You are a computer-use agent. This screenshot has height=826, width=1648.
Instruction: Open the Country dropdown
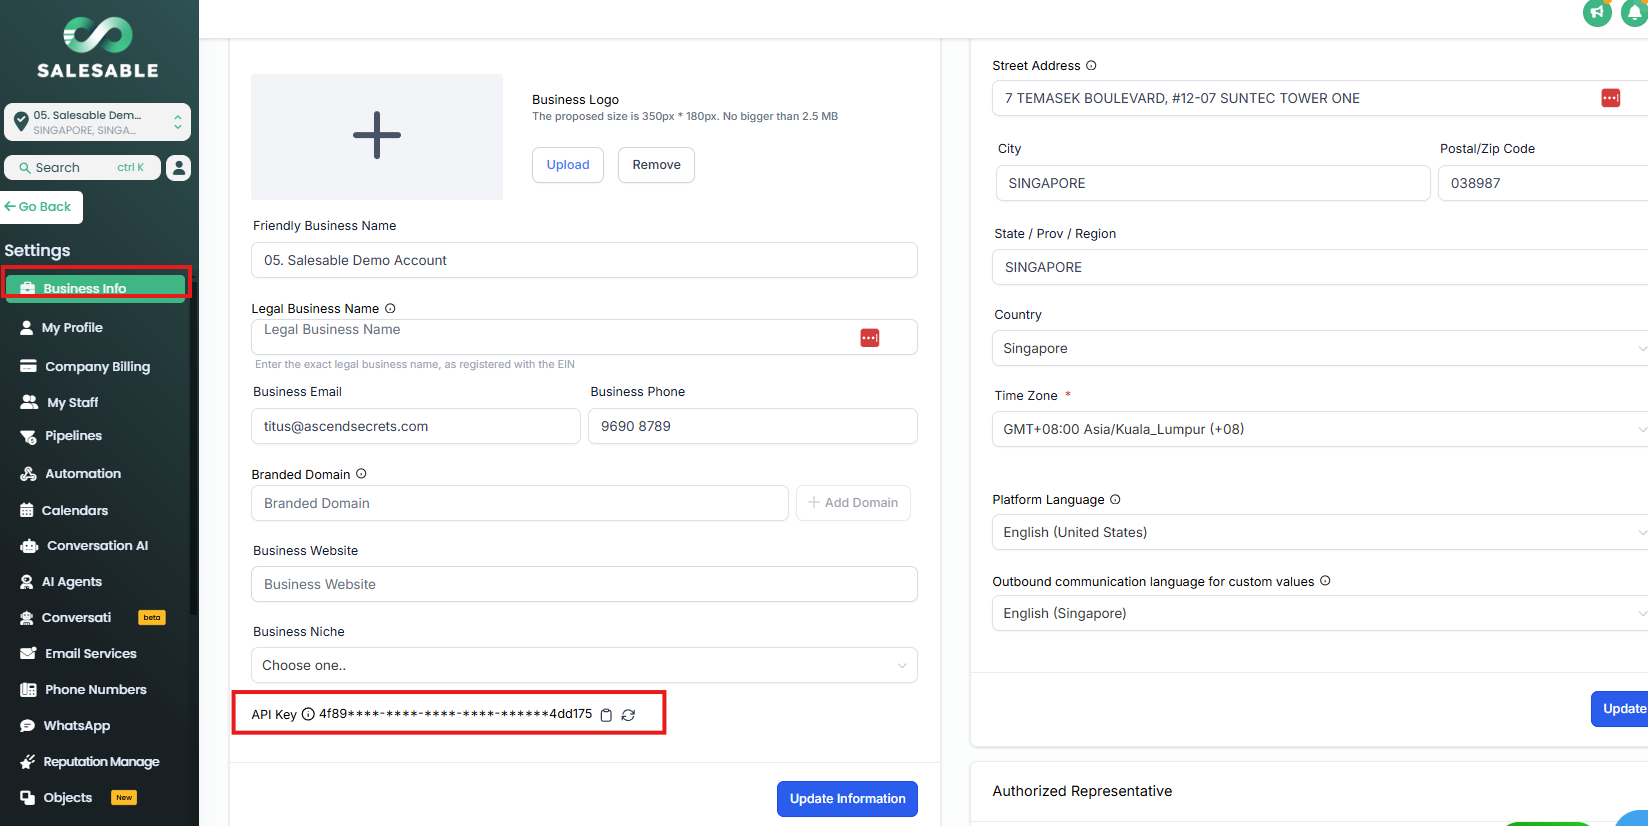(1320, 348)
